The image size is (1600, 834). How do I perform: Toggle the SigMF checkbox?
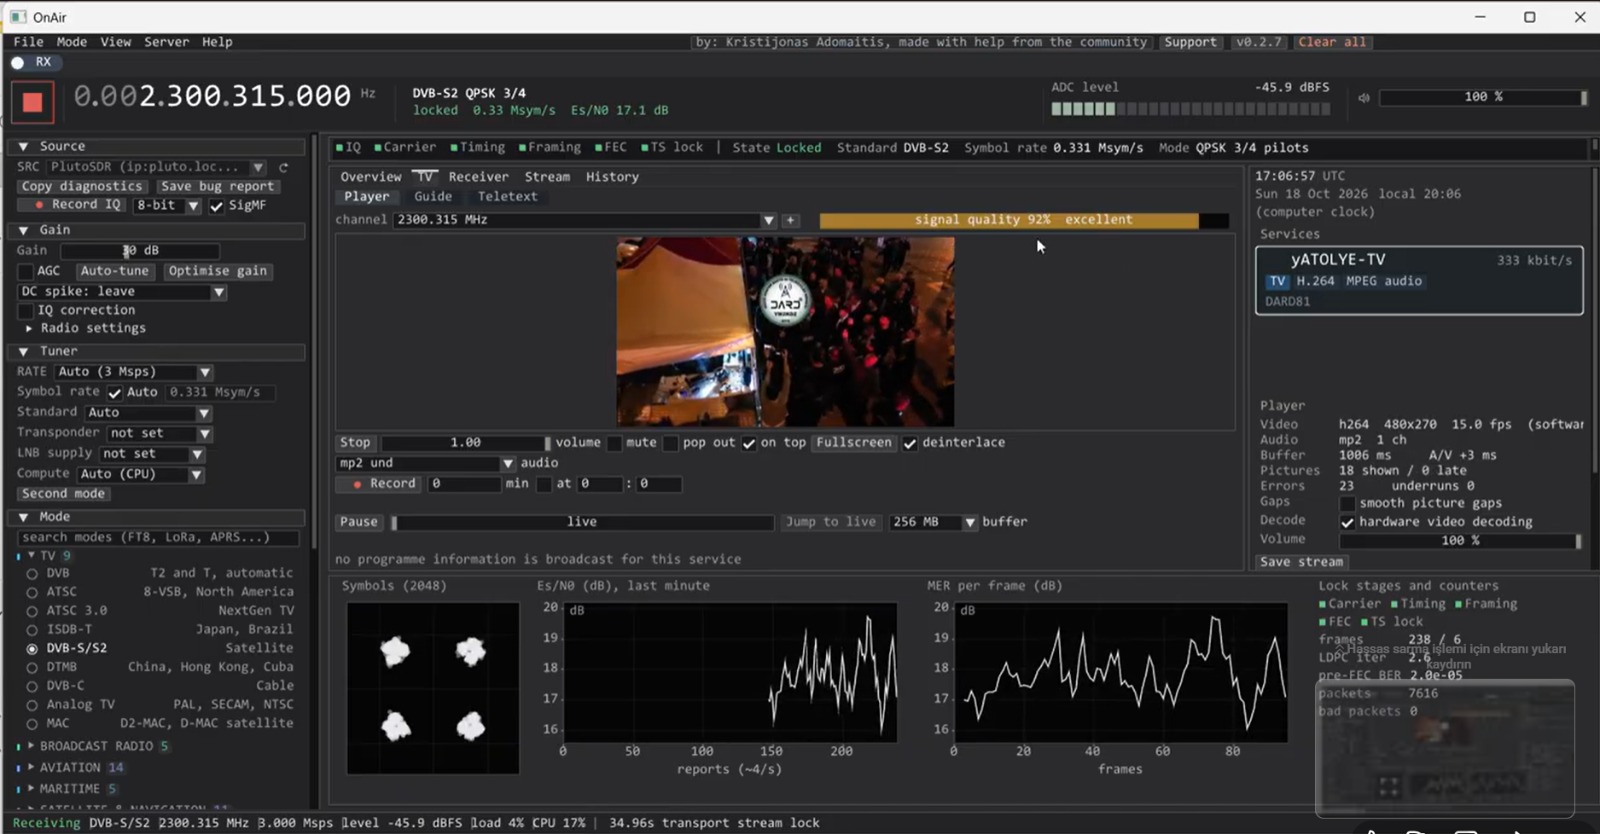point(216,206)
